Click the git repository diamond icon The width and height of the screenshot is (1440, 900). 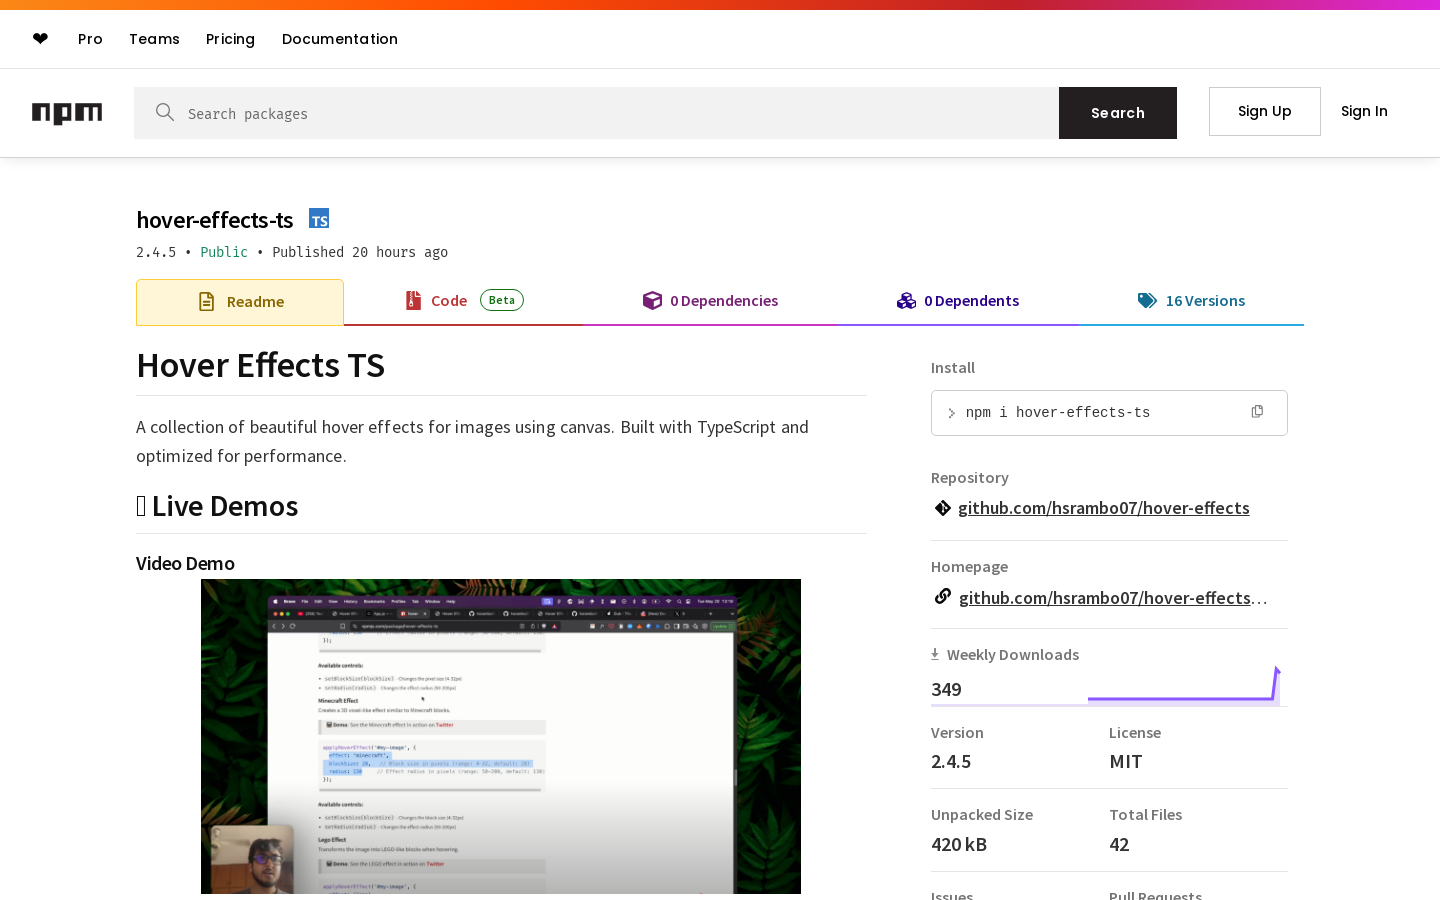coord(942,508)
